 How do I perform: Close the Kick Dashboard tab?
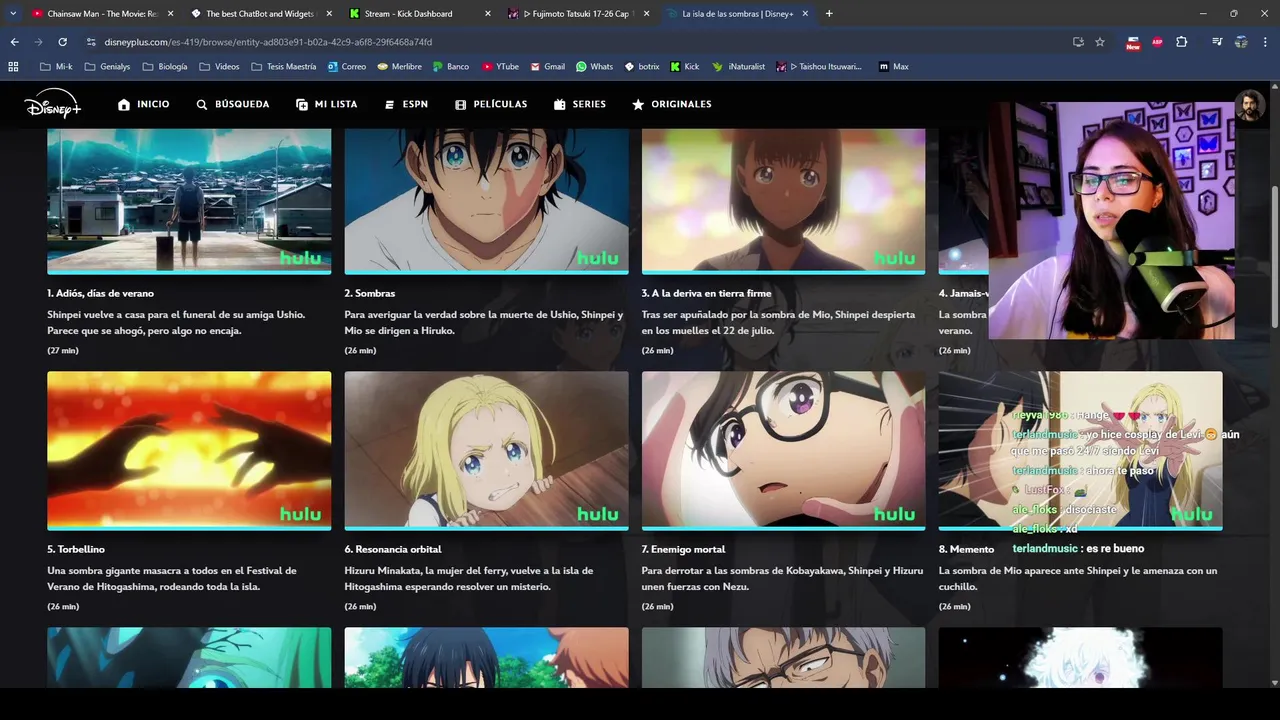pos(488,14)
